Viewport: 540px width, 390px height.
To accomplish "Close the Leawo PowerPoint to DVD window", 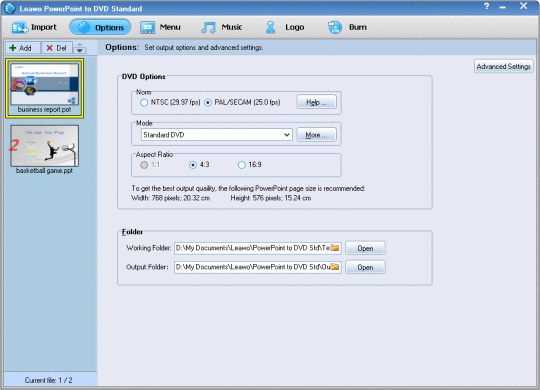I will (x=523, y=6).
